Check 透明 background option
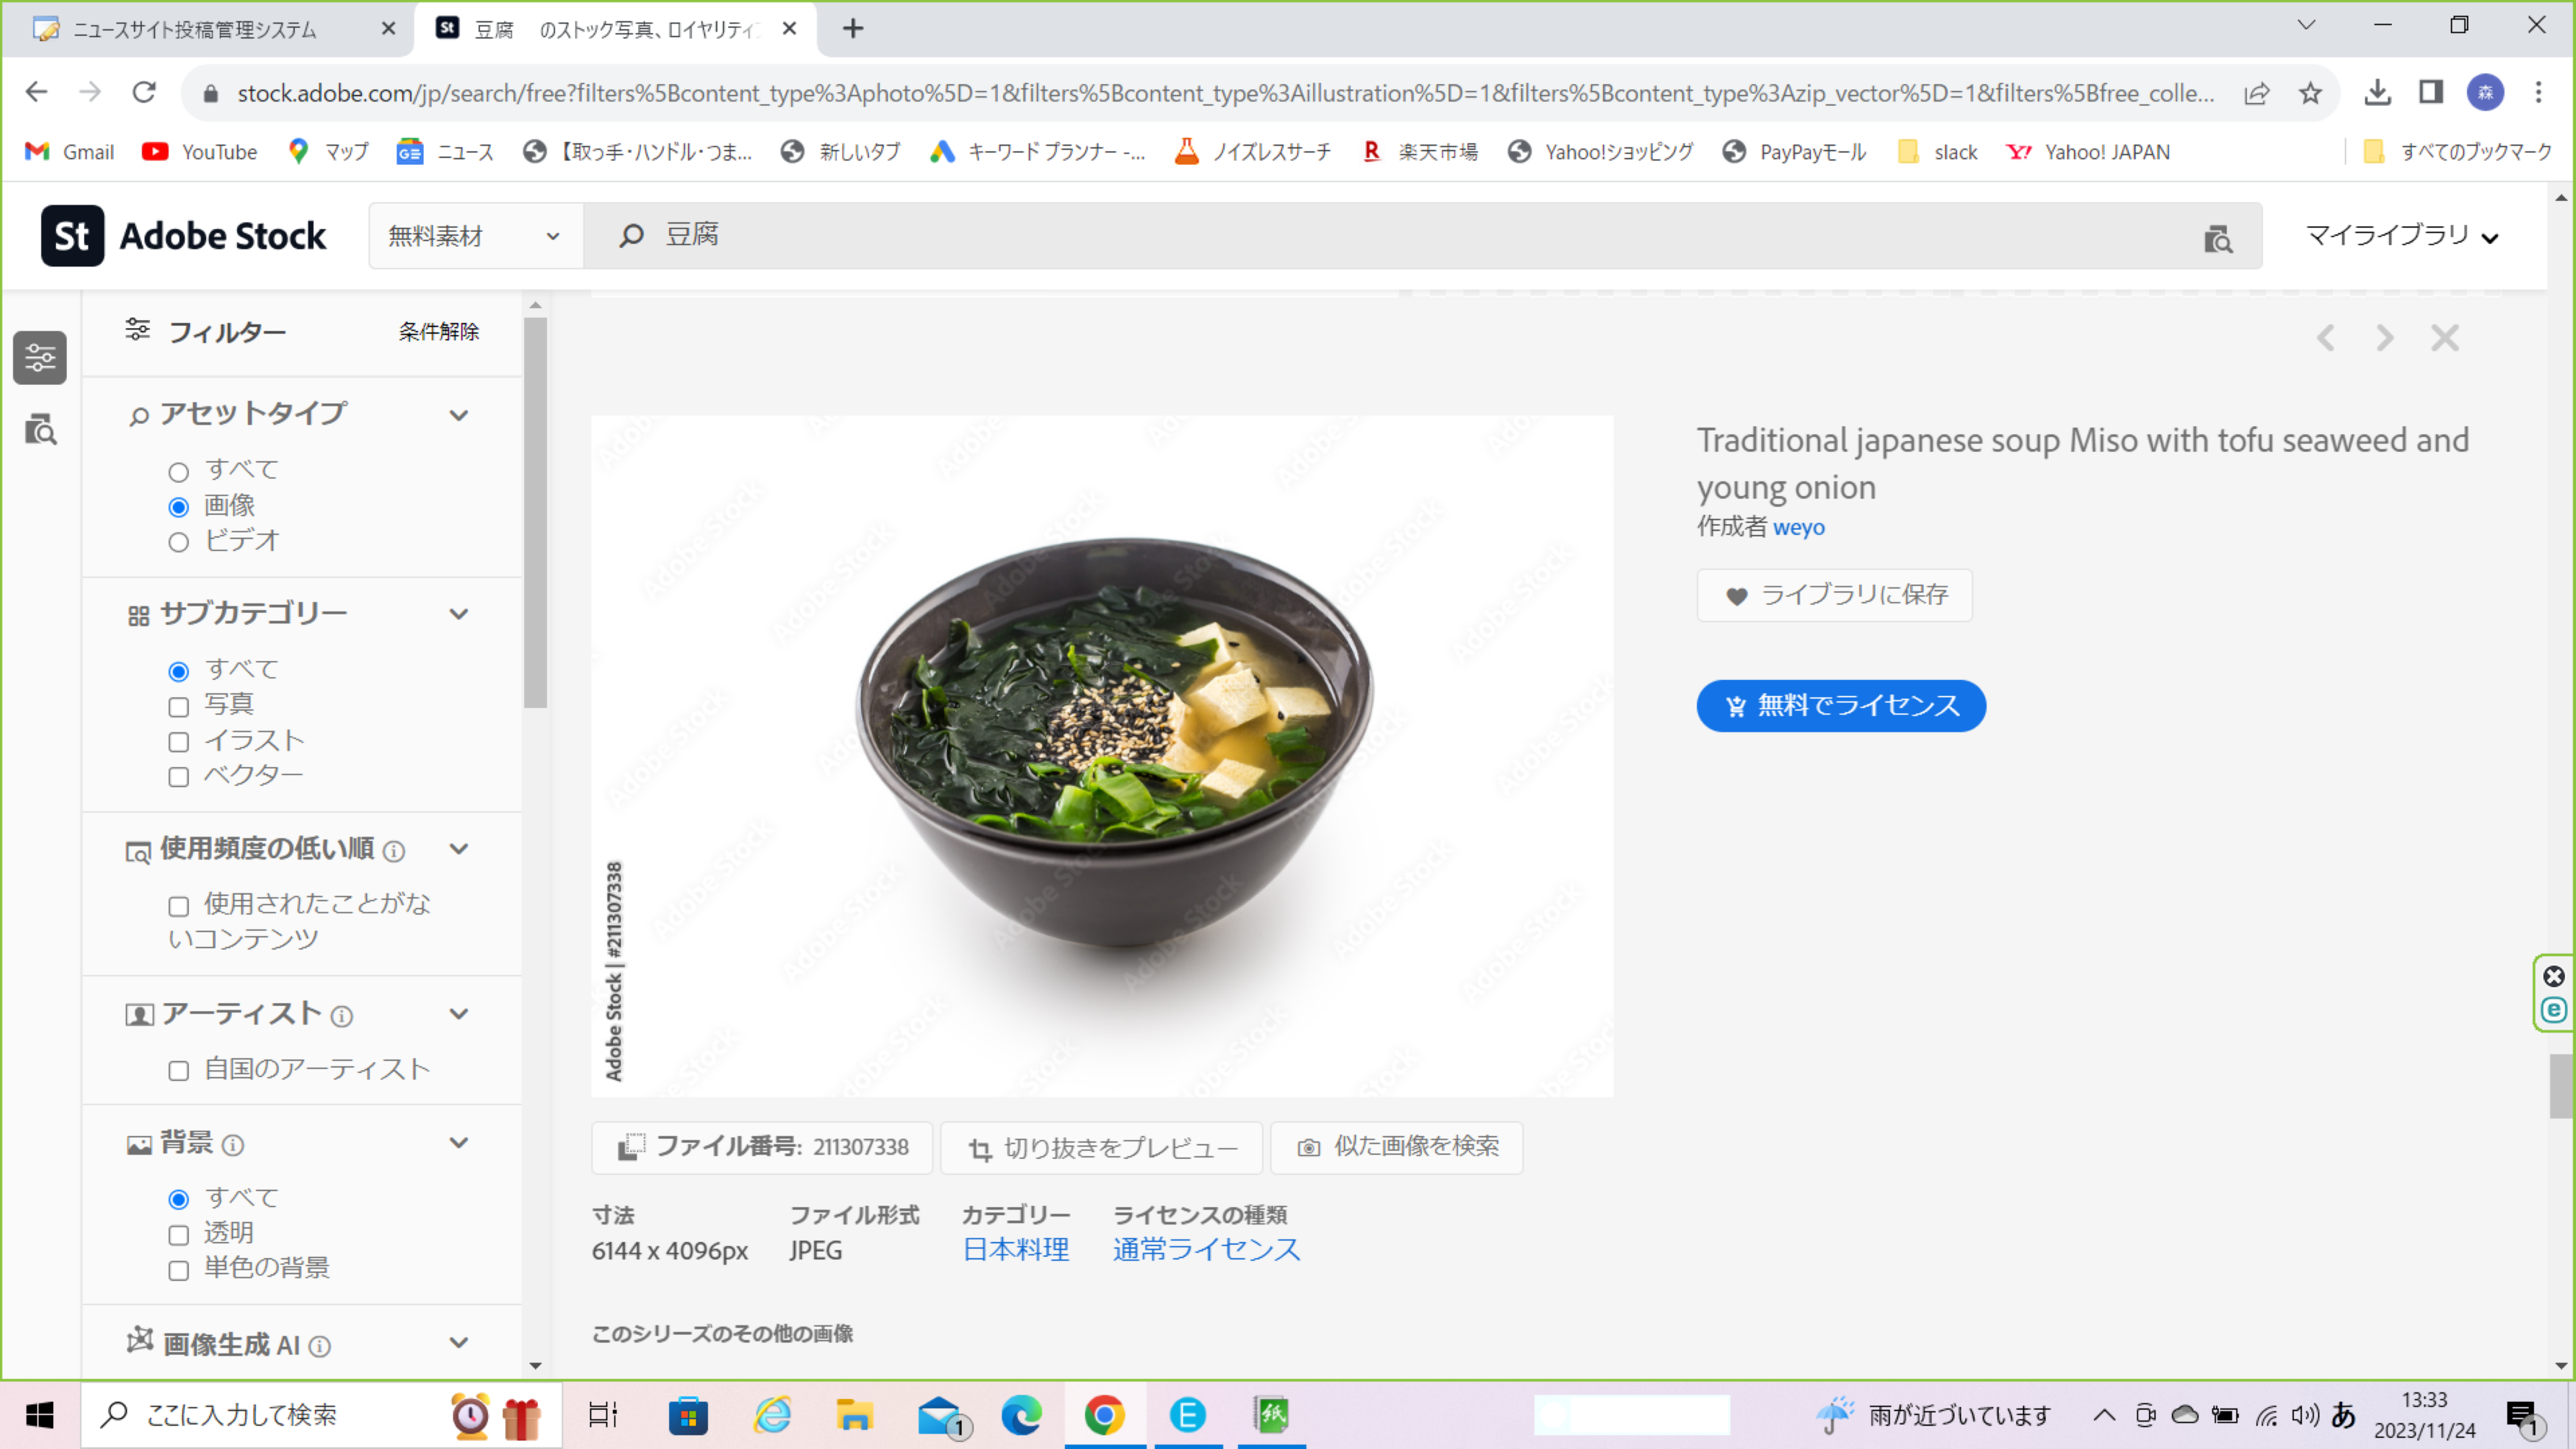Viewport: 2576px width, 1449px height. coord(178,1235)
